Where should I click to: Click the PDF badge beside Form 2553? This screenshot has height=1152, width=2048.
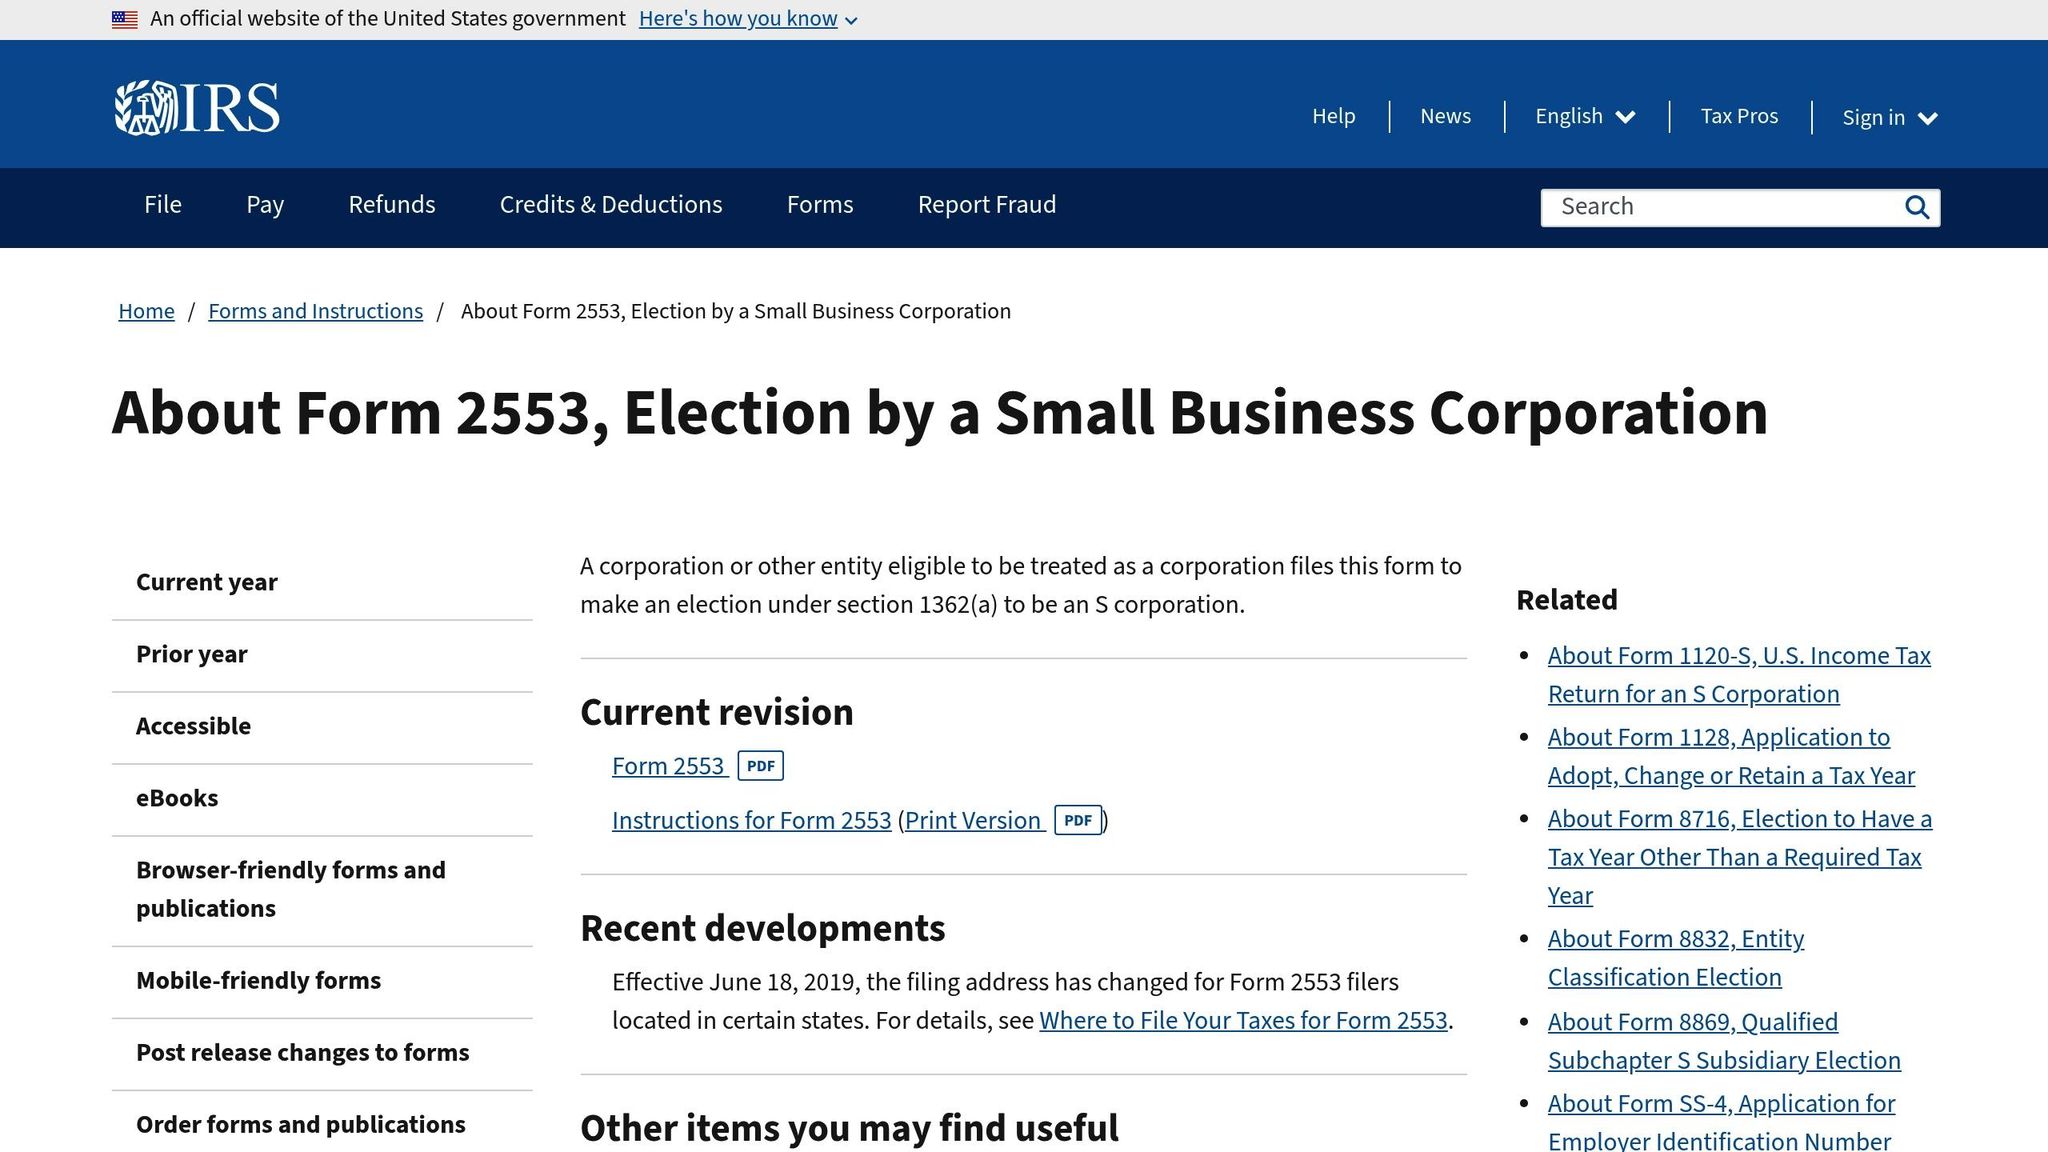click(x=760, y=766)
